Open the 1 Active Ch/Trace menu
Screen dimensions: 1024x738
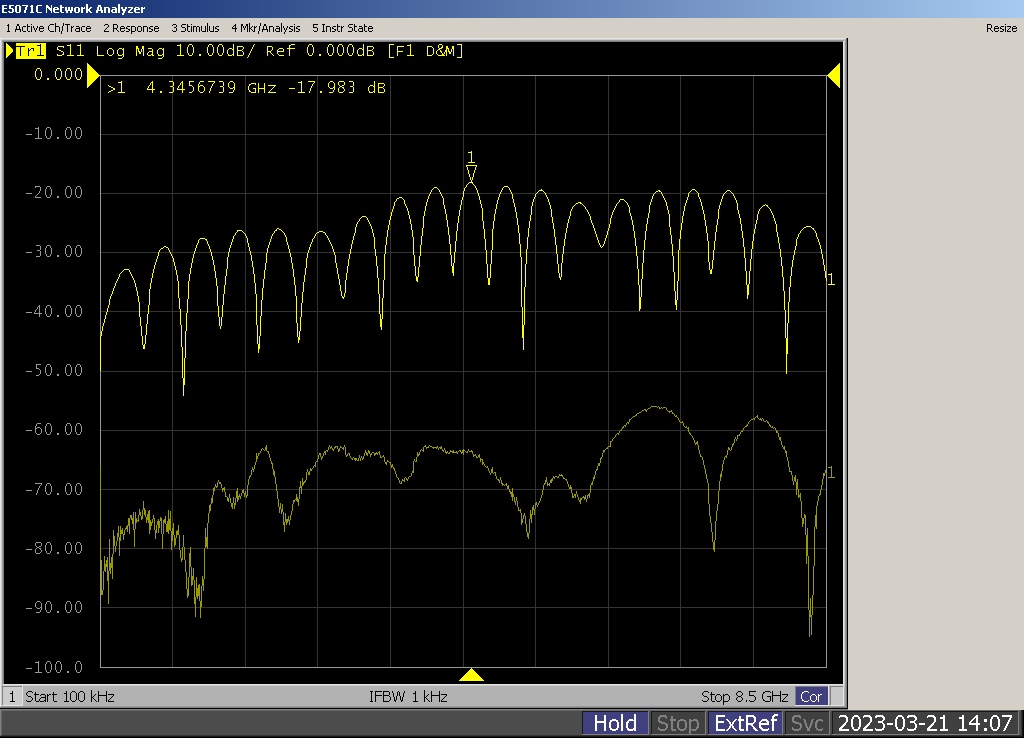48,28
